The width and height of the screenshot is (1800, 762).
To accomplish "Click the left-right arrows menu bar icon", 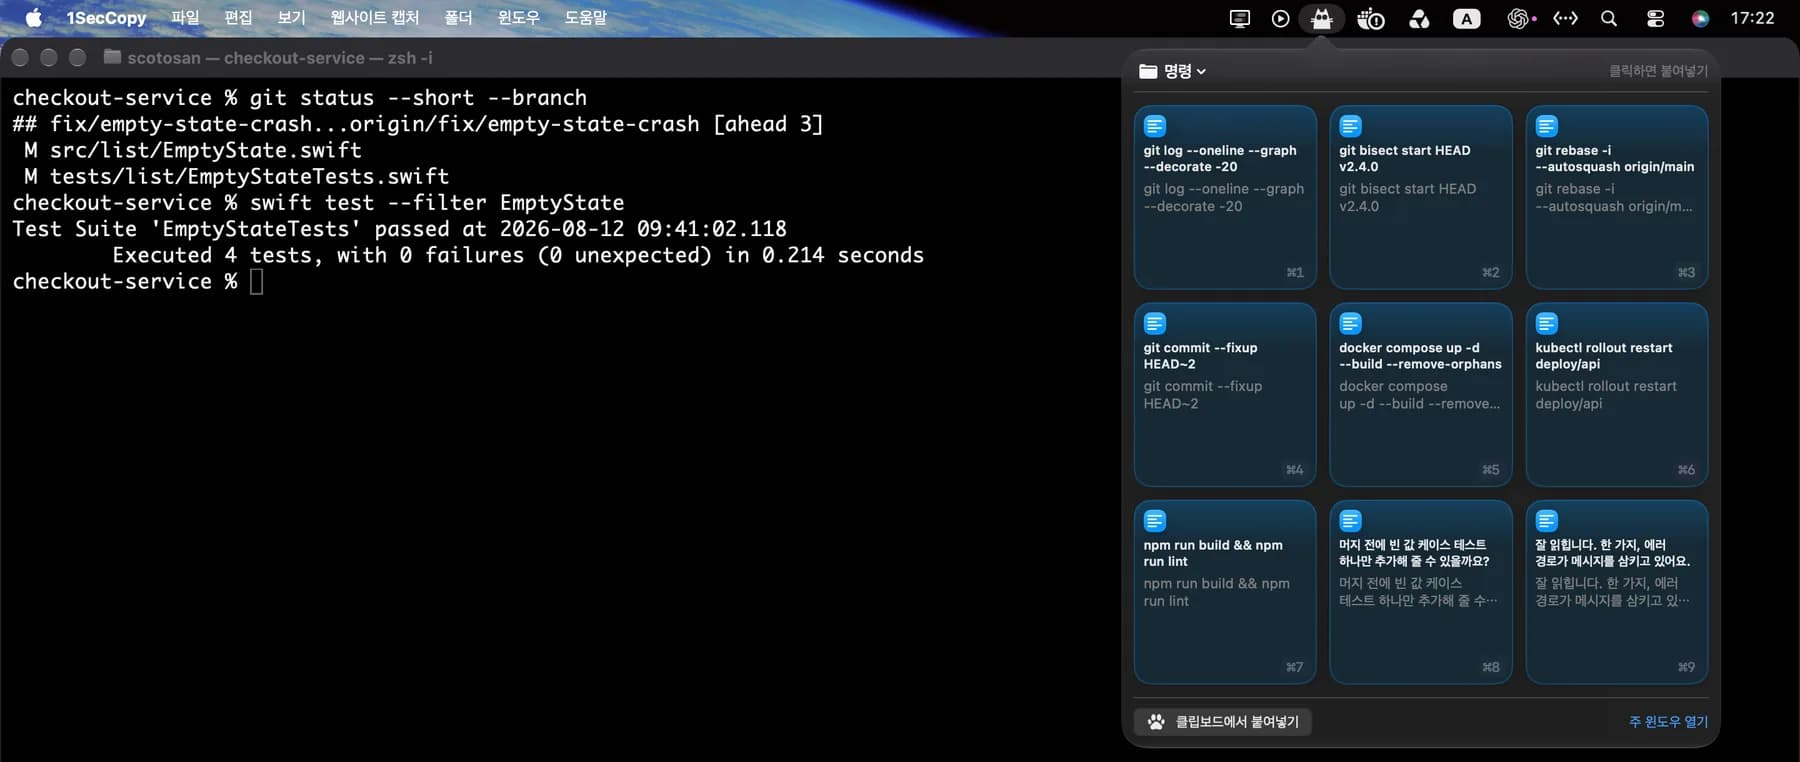I will (x=1565, y=18).
